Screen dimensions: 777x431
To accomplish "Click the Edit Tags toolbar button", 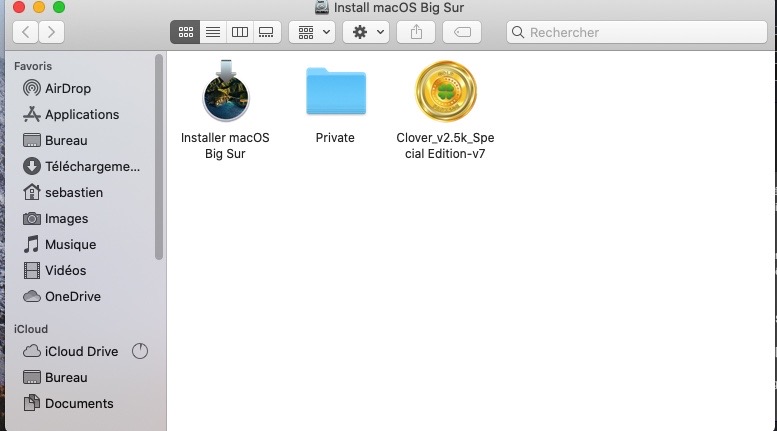I will pos(462,32).
